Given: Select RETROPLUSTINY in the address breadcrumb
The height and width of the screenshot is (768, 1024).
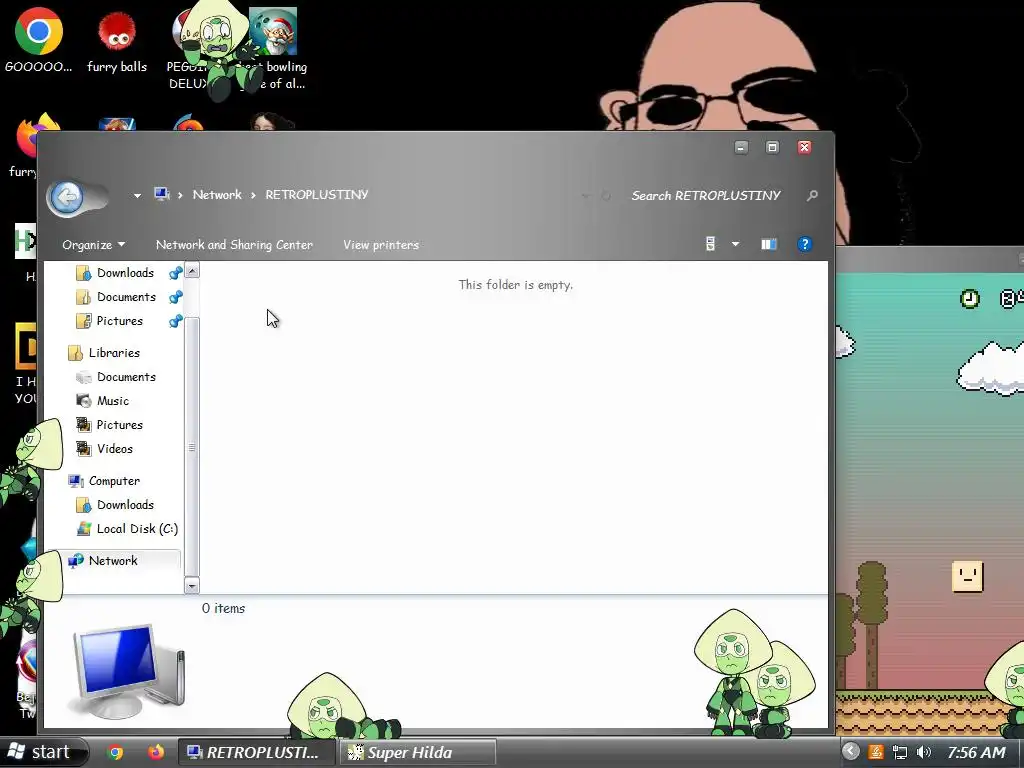Looking at the screenshot, I should point(317,195).
